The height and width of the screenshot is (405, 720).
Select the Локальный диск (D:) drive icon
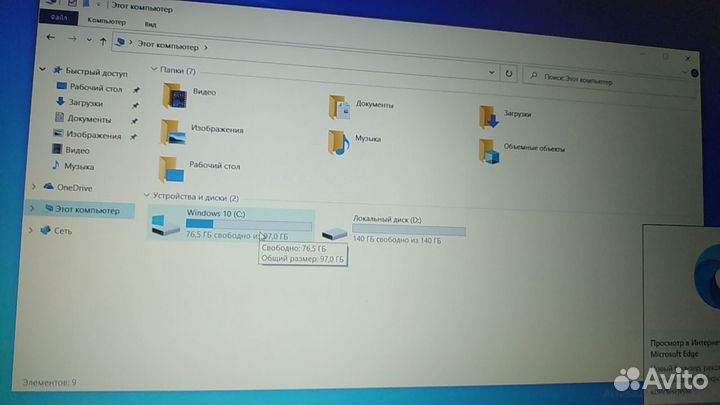pos(334,233)
